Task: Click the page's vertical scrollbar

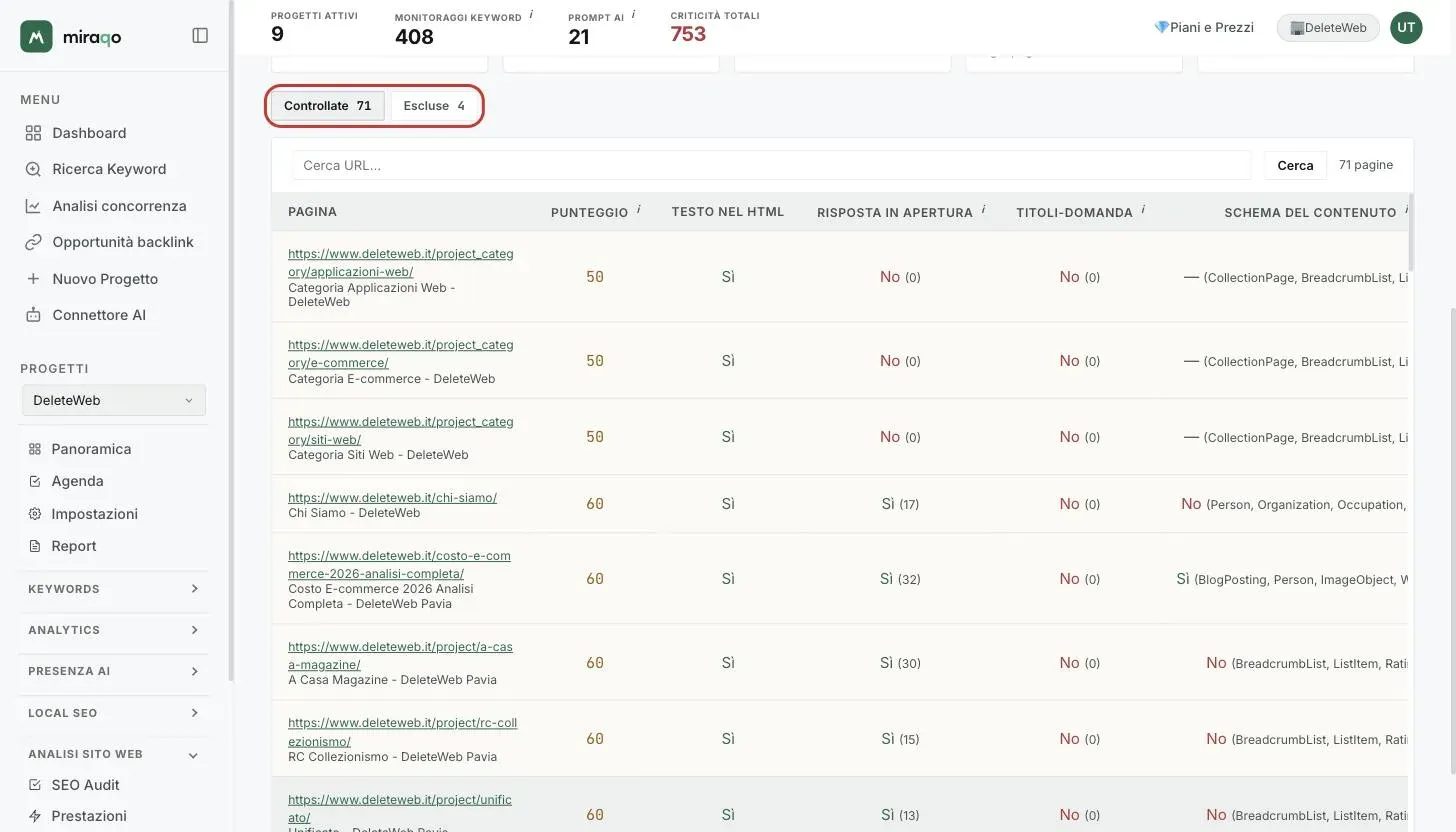Action: coord(1452,540)
